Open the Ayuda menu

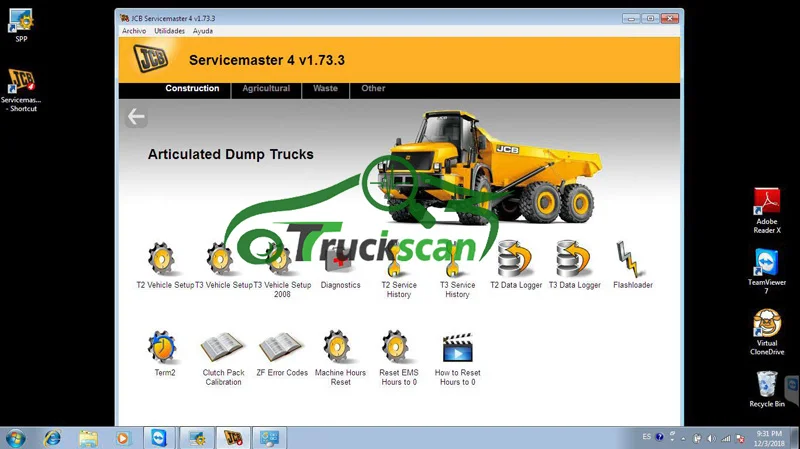click(x=203, y=31)
